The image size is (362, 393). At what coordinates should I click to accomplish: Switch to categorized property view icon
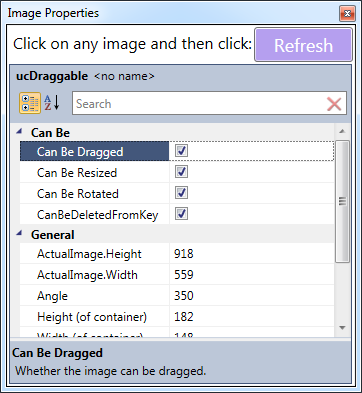coord(30,103)
